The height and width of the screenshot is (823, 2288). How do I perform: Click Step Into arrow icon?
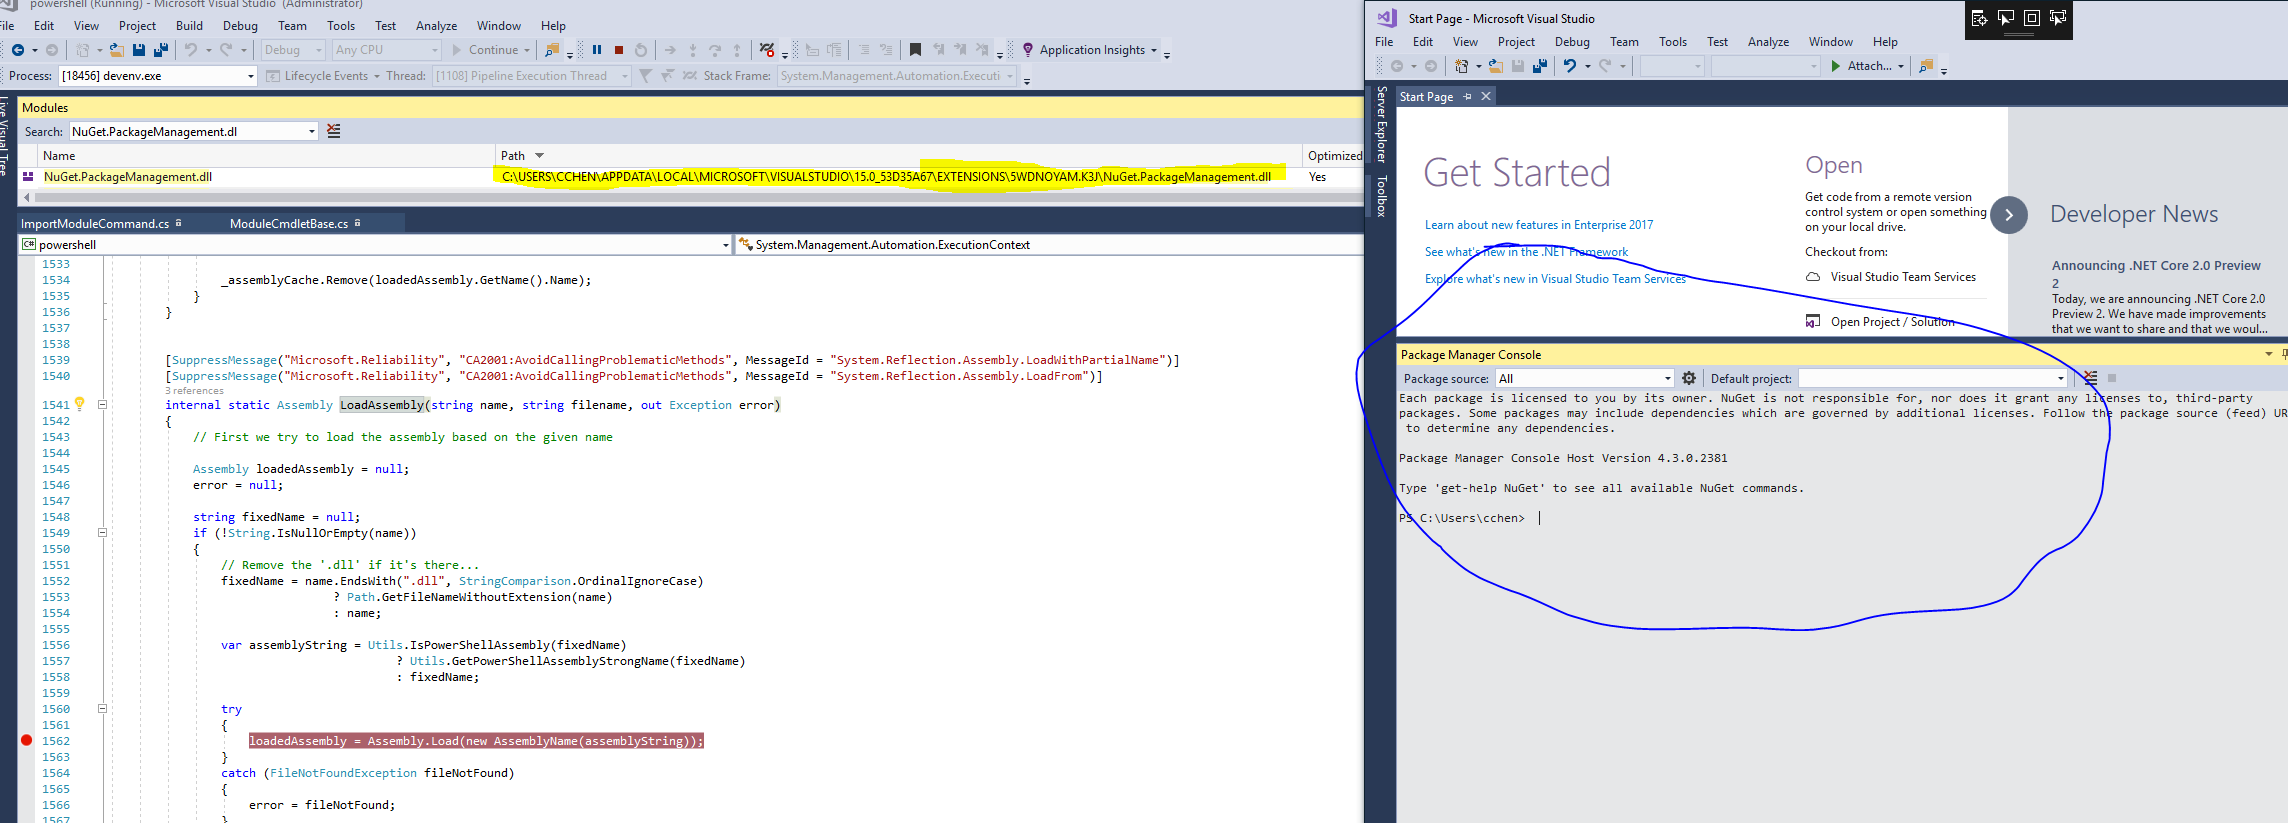[693, 50]
